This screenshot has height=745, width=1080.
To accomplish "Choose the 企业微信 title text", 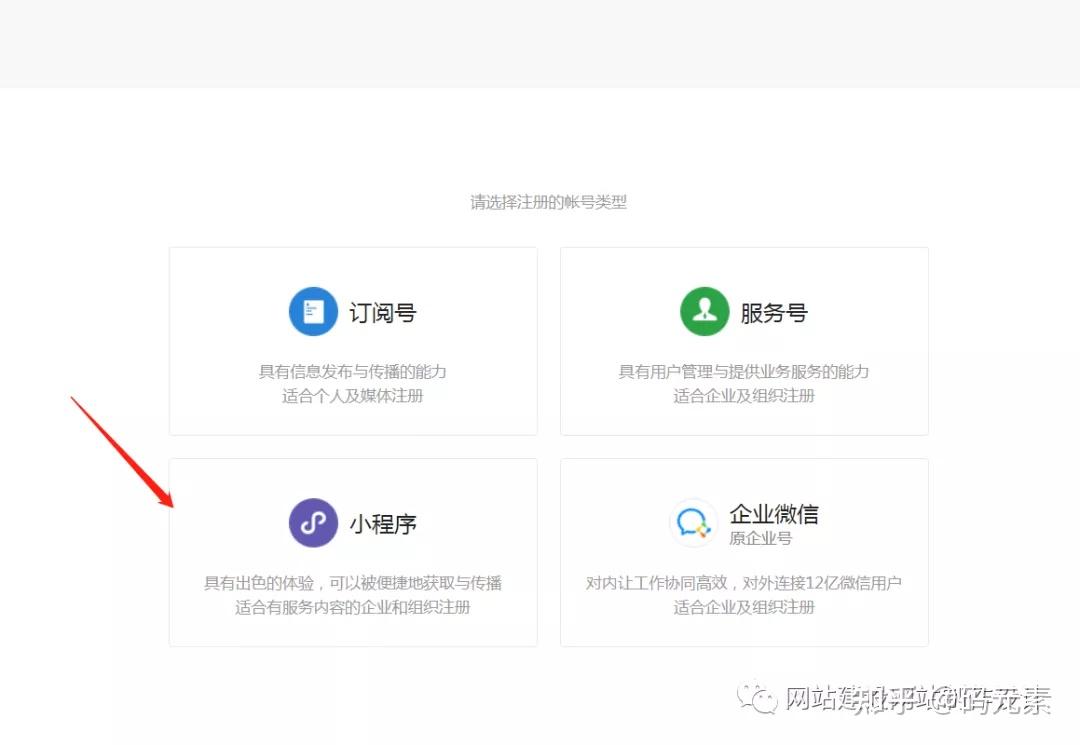I will 774,514.
